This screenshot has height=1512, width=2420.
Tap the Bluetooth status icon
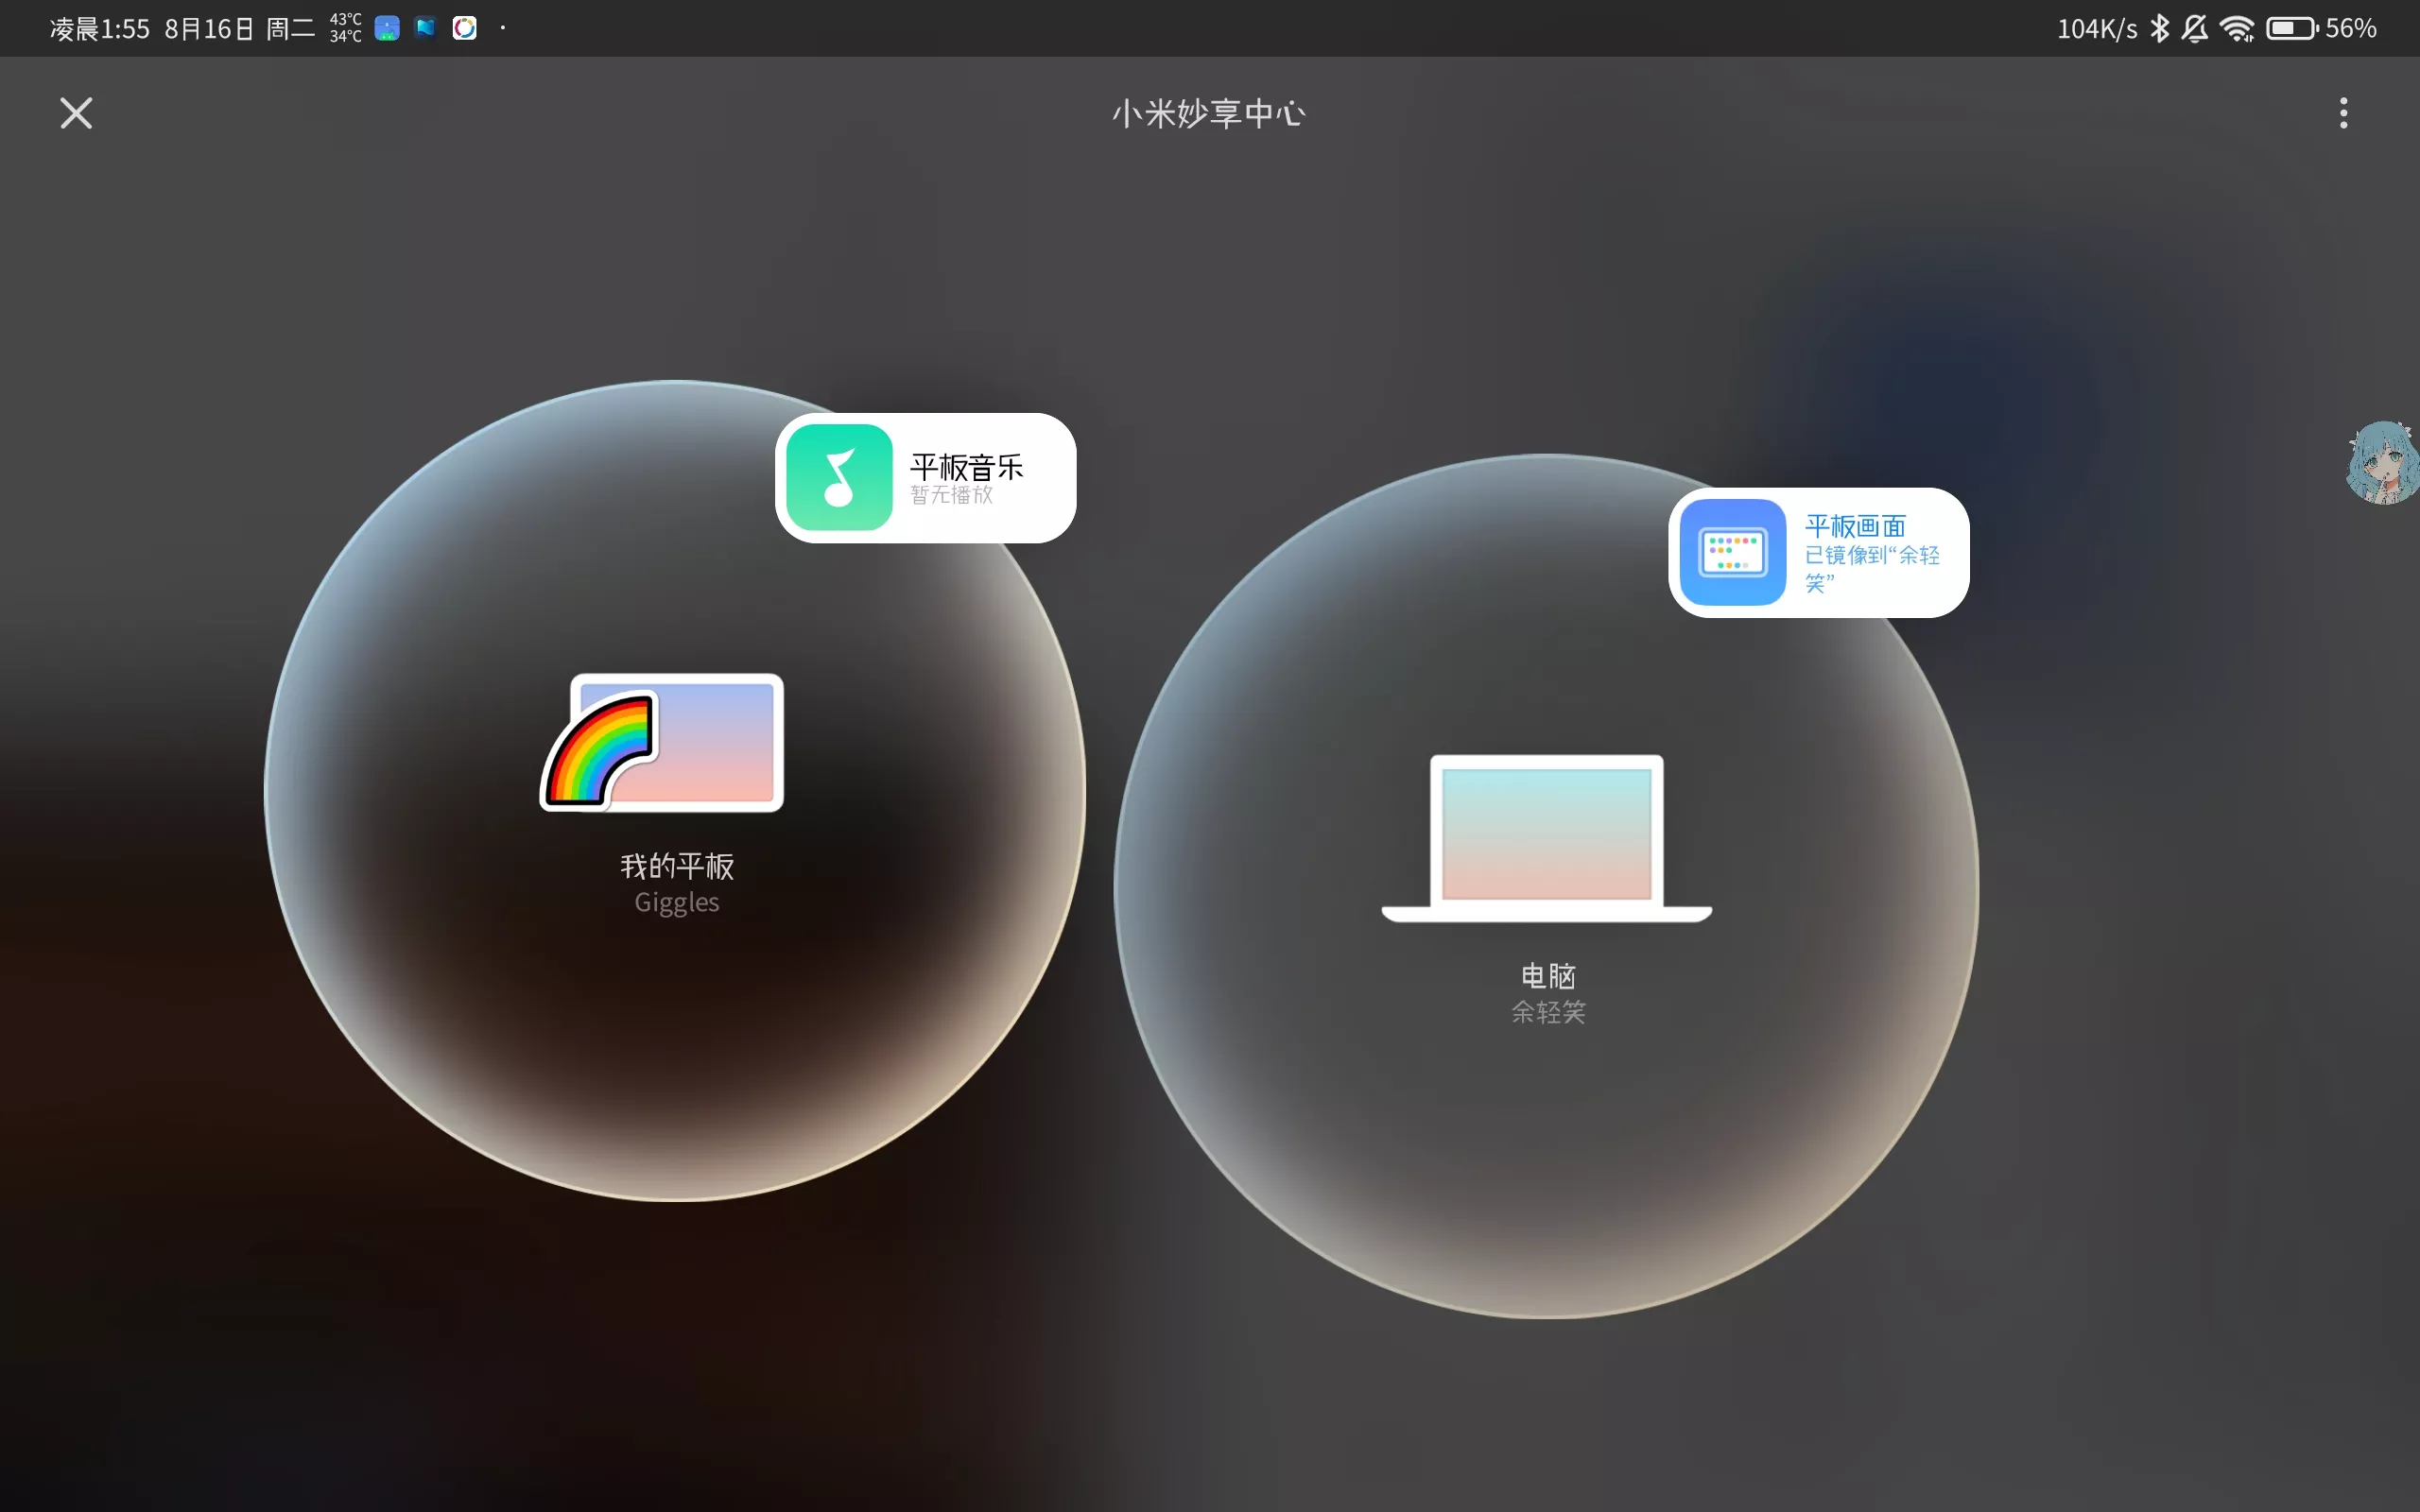click(x=2159, y=28)
